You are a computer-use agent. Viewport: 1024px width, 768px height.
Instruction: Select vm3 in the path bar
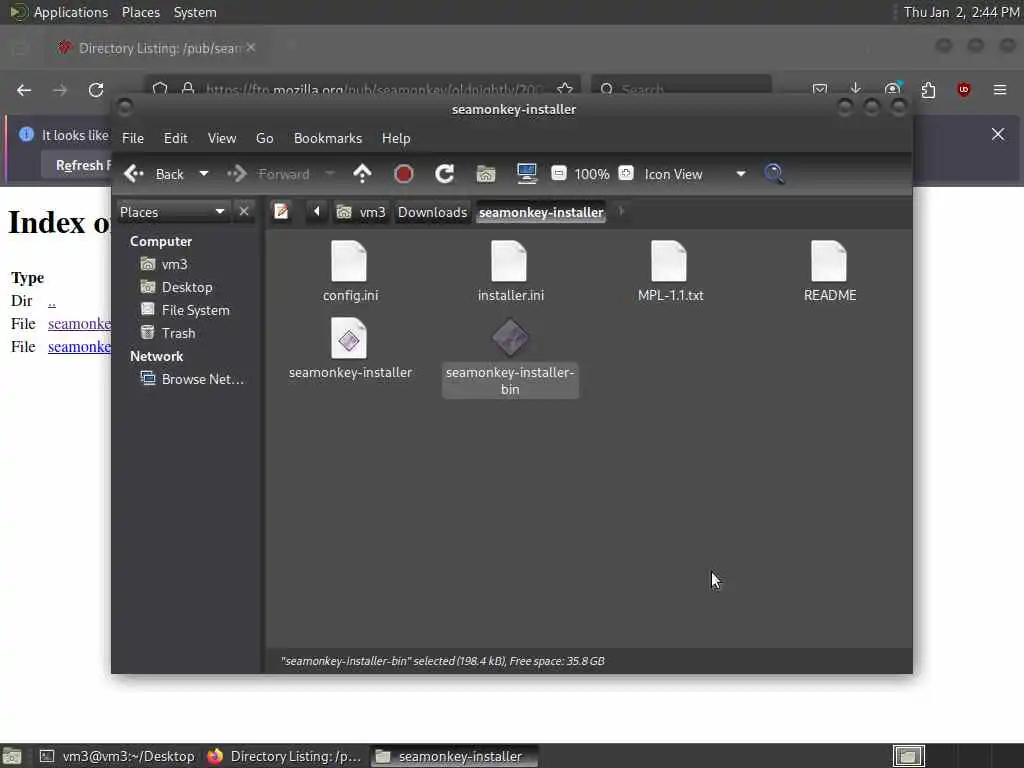(x=361, y=212)
